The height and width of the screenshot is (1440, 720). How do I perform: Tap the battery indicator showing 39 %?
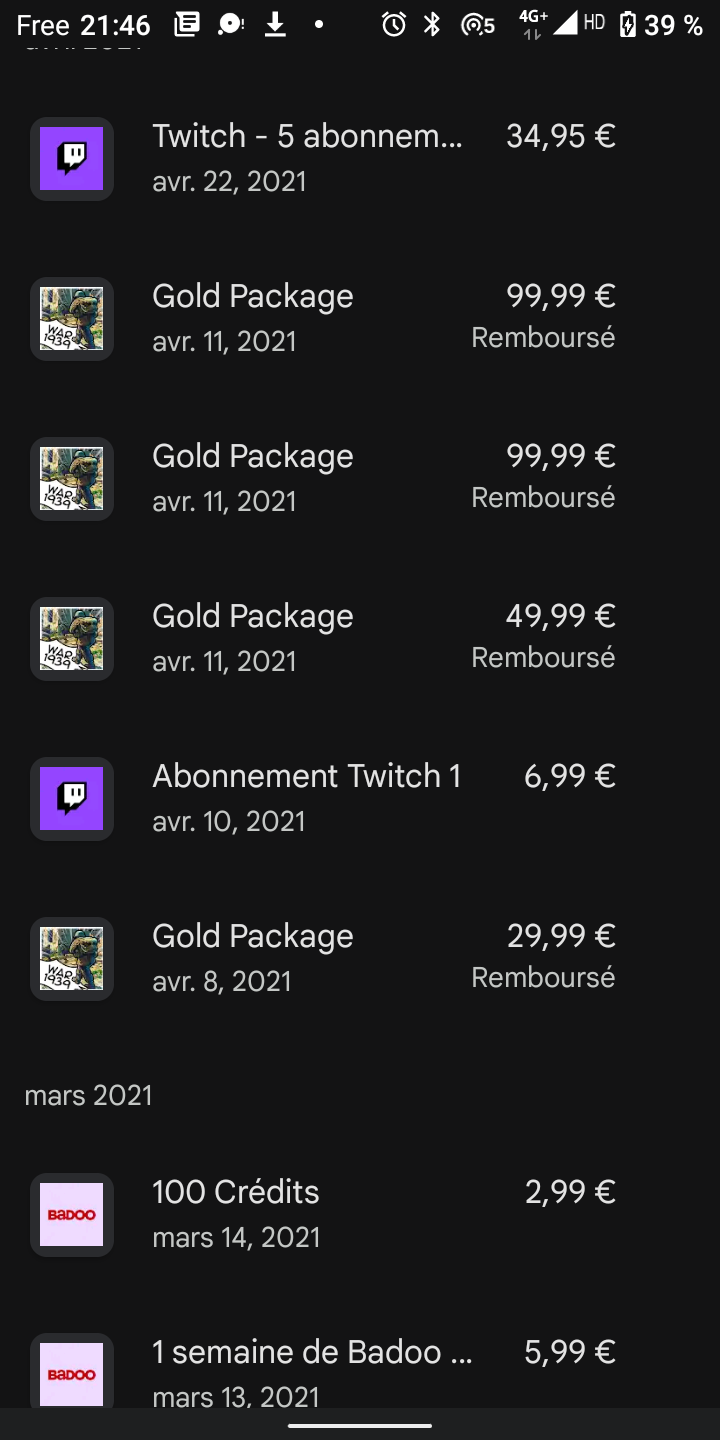[661, 25]
